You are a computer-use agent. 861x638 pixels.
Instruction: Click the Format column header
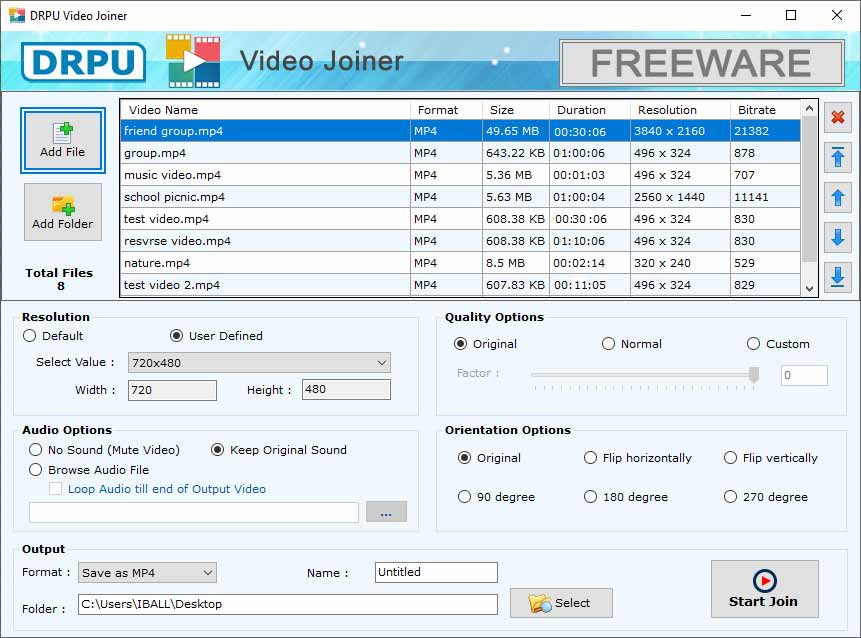tap(446, 110)
